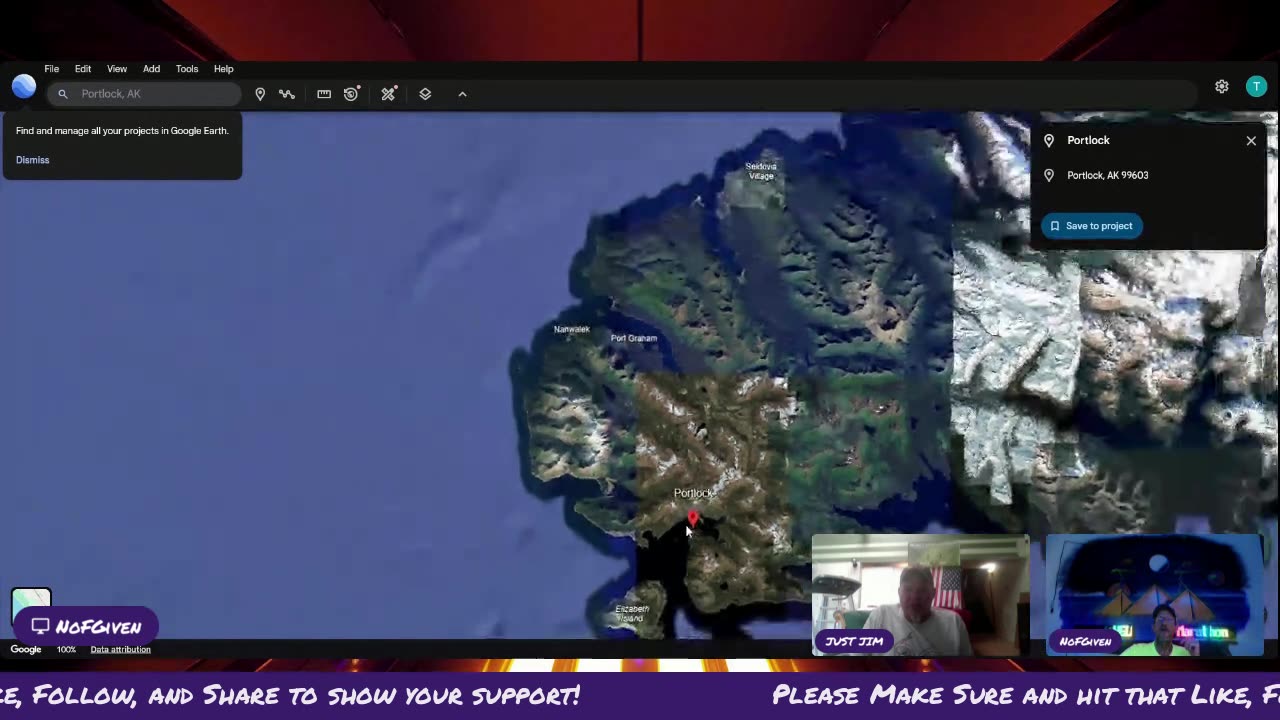Dismiss the projects tip popup
1280x720 pixels.
click(x=32, y=160)
